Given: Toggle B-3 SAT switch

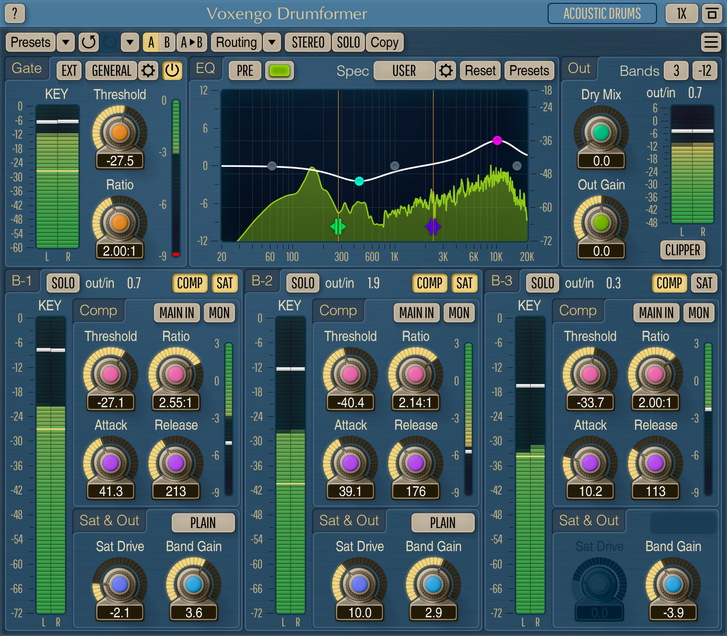Looking at the screenshot, I should tap(704, 283).
